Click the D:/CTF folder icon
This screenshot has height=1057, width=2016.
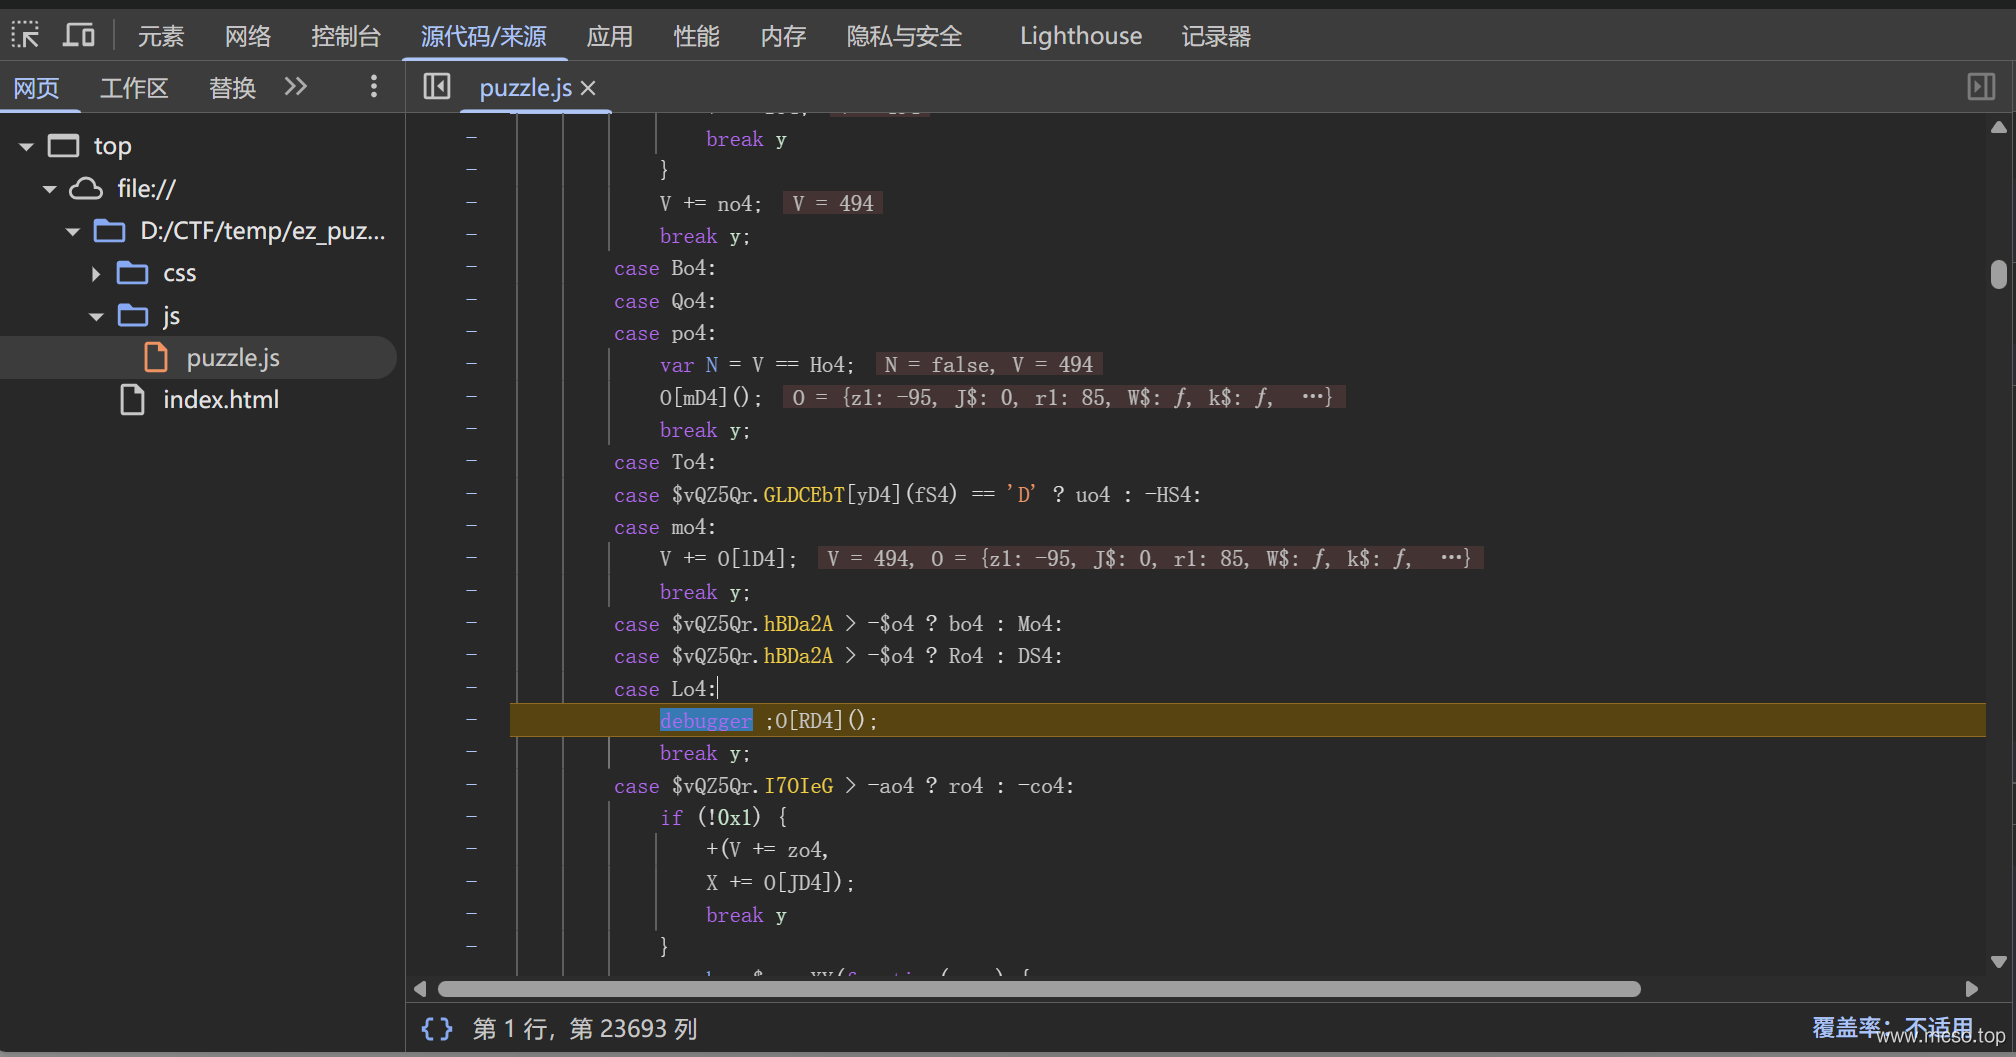109,231
